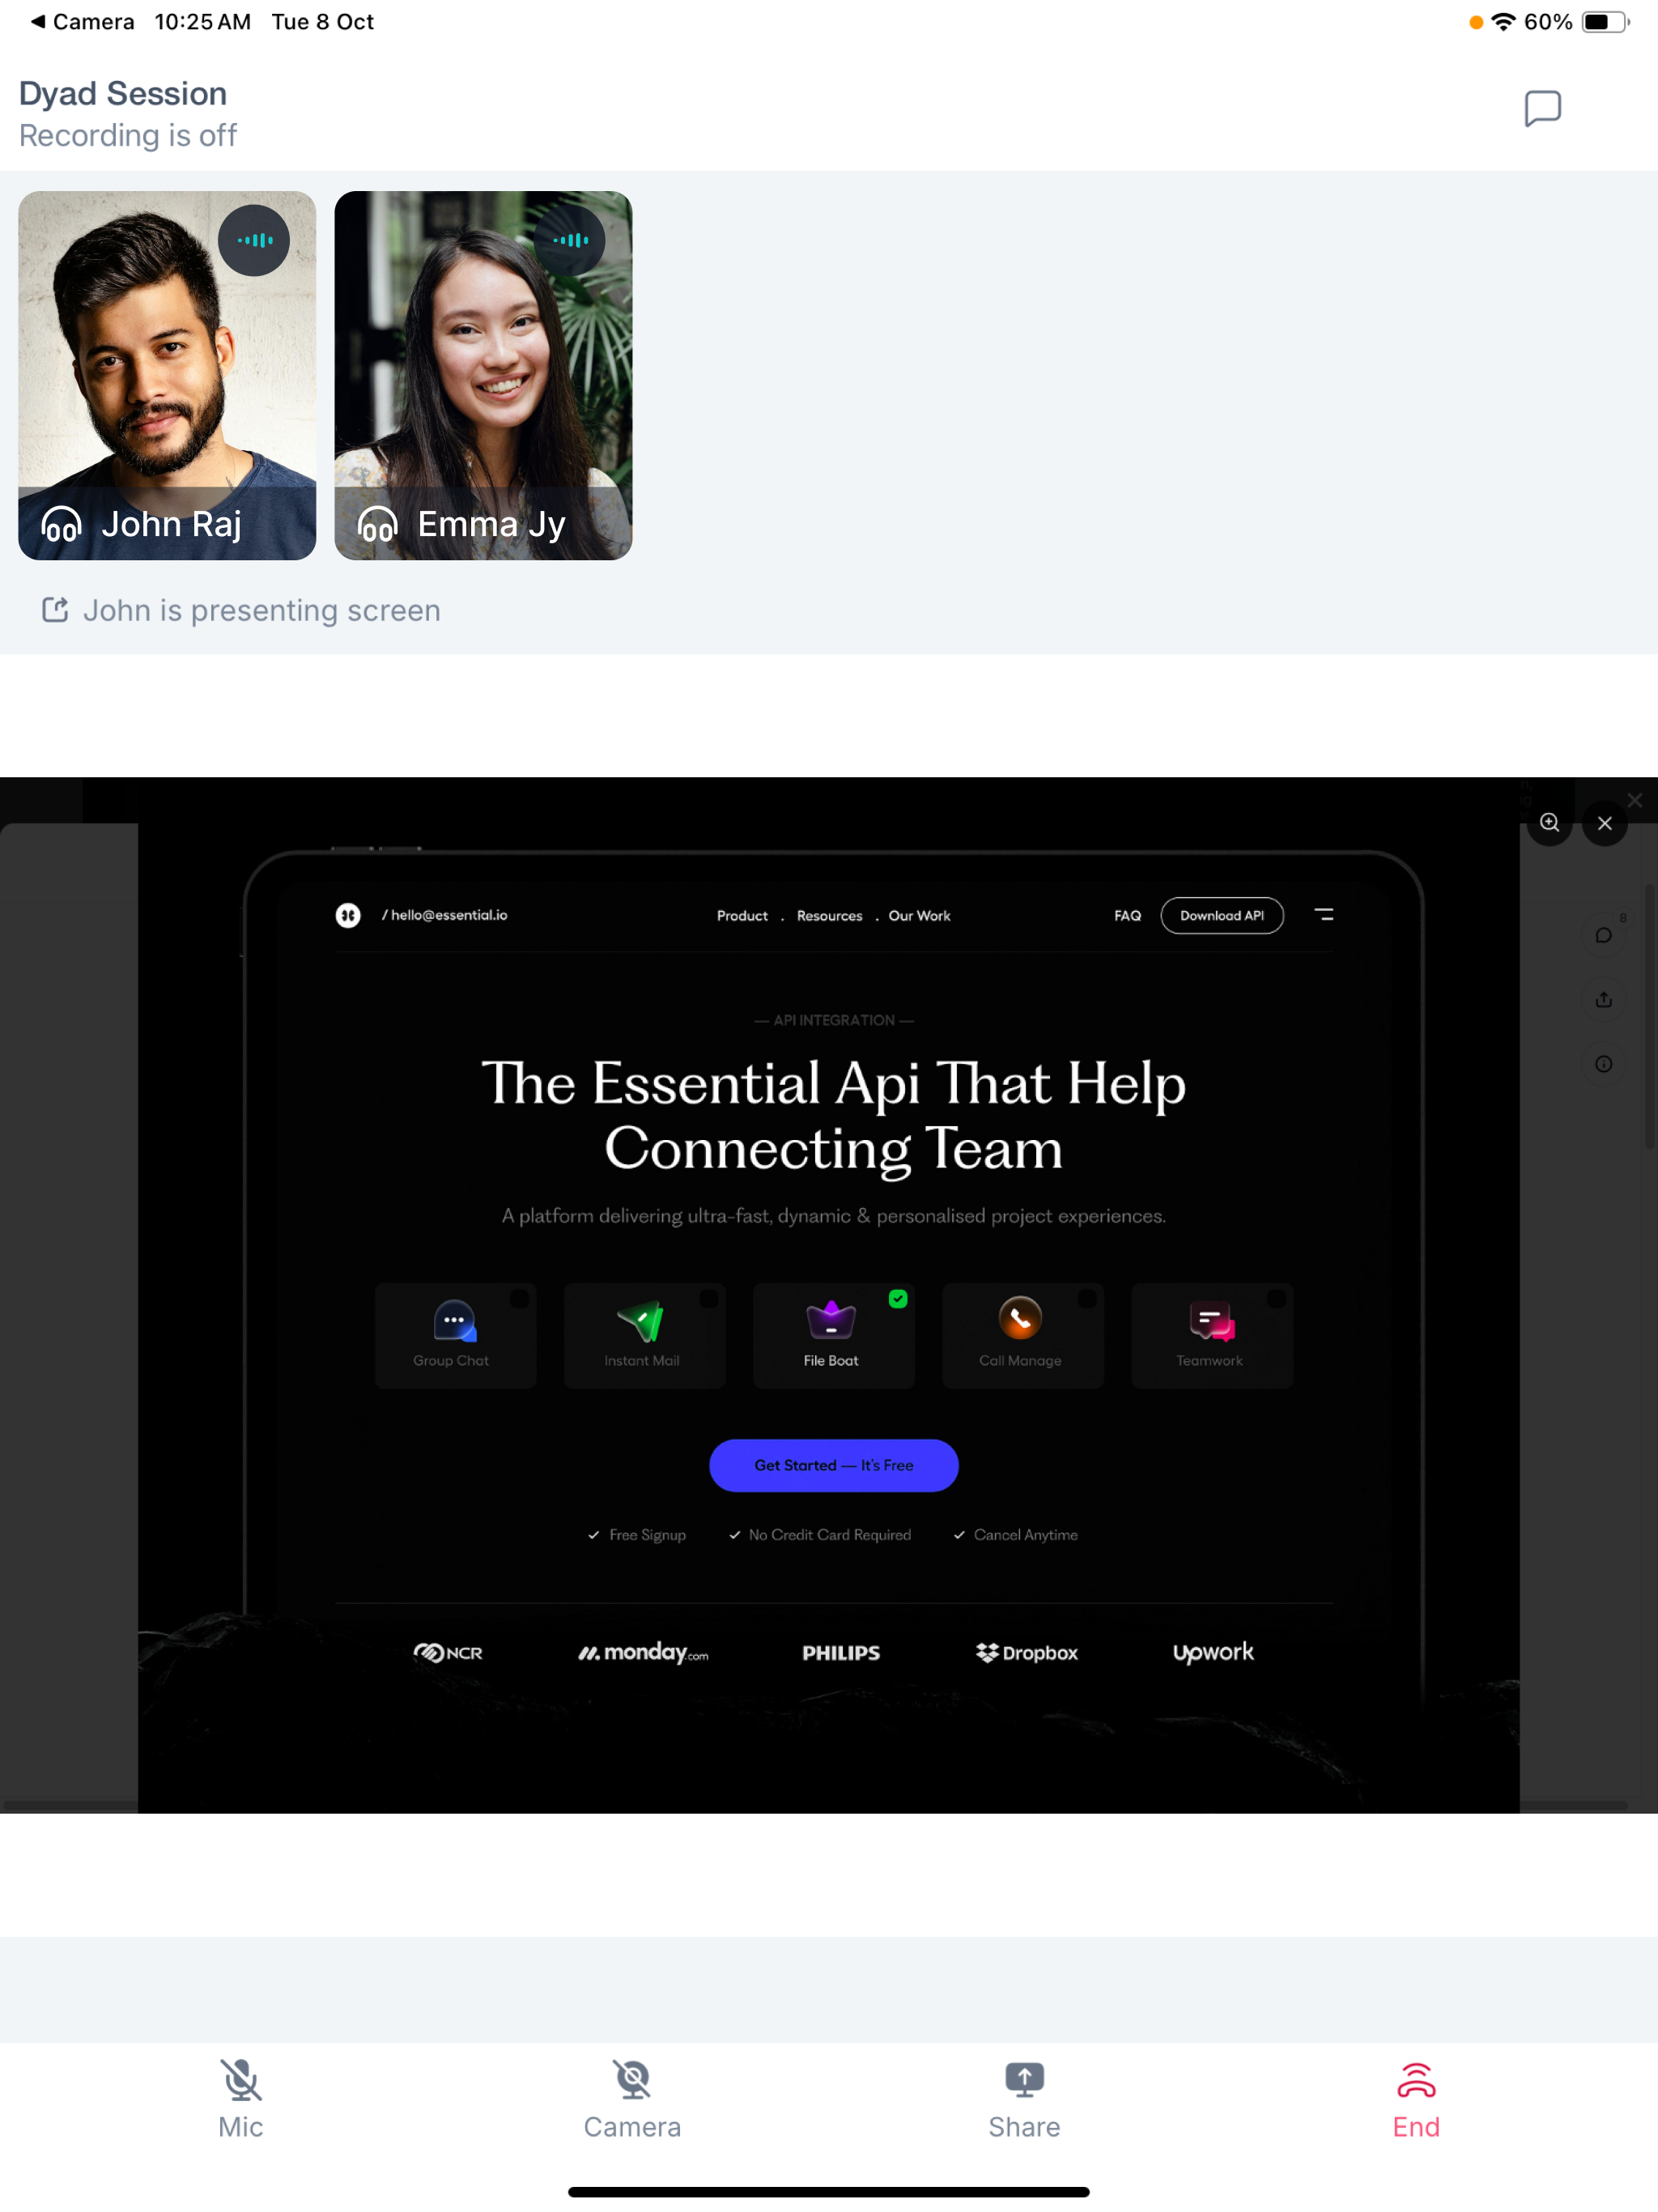
Task: Select Emma Jy's video tile
Action: click(x=483, y=375)
